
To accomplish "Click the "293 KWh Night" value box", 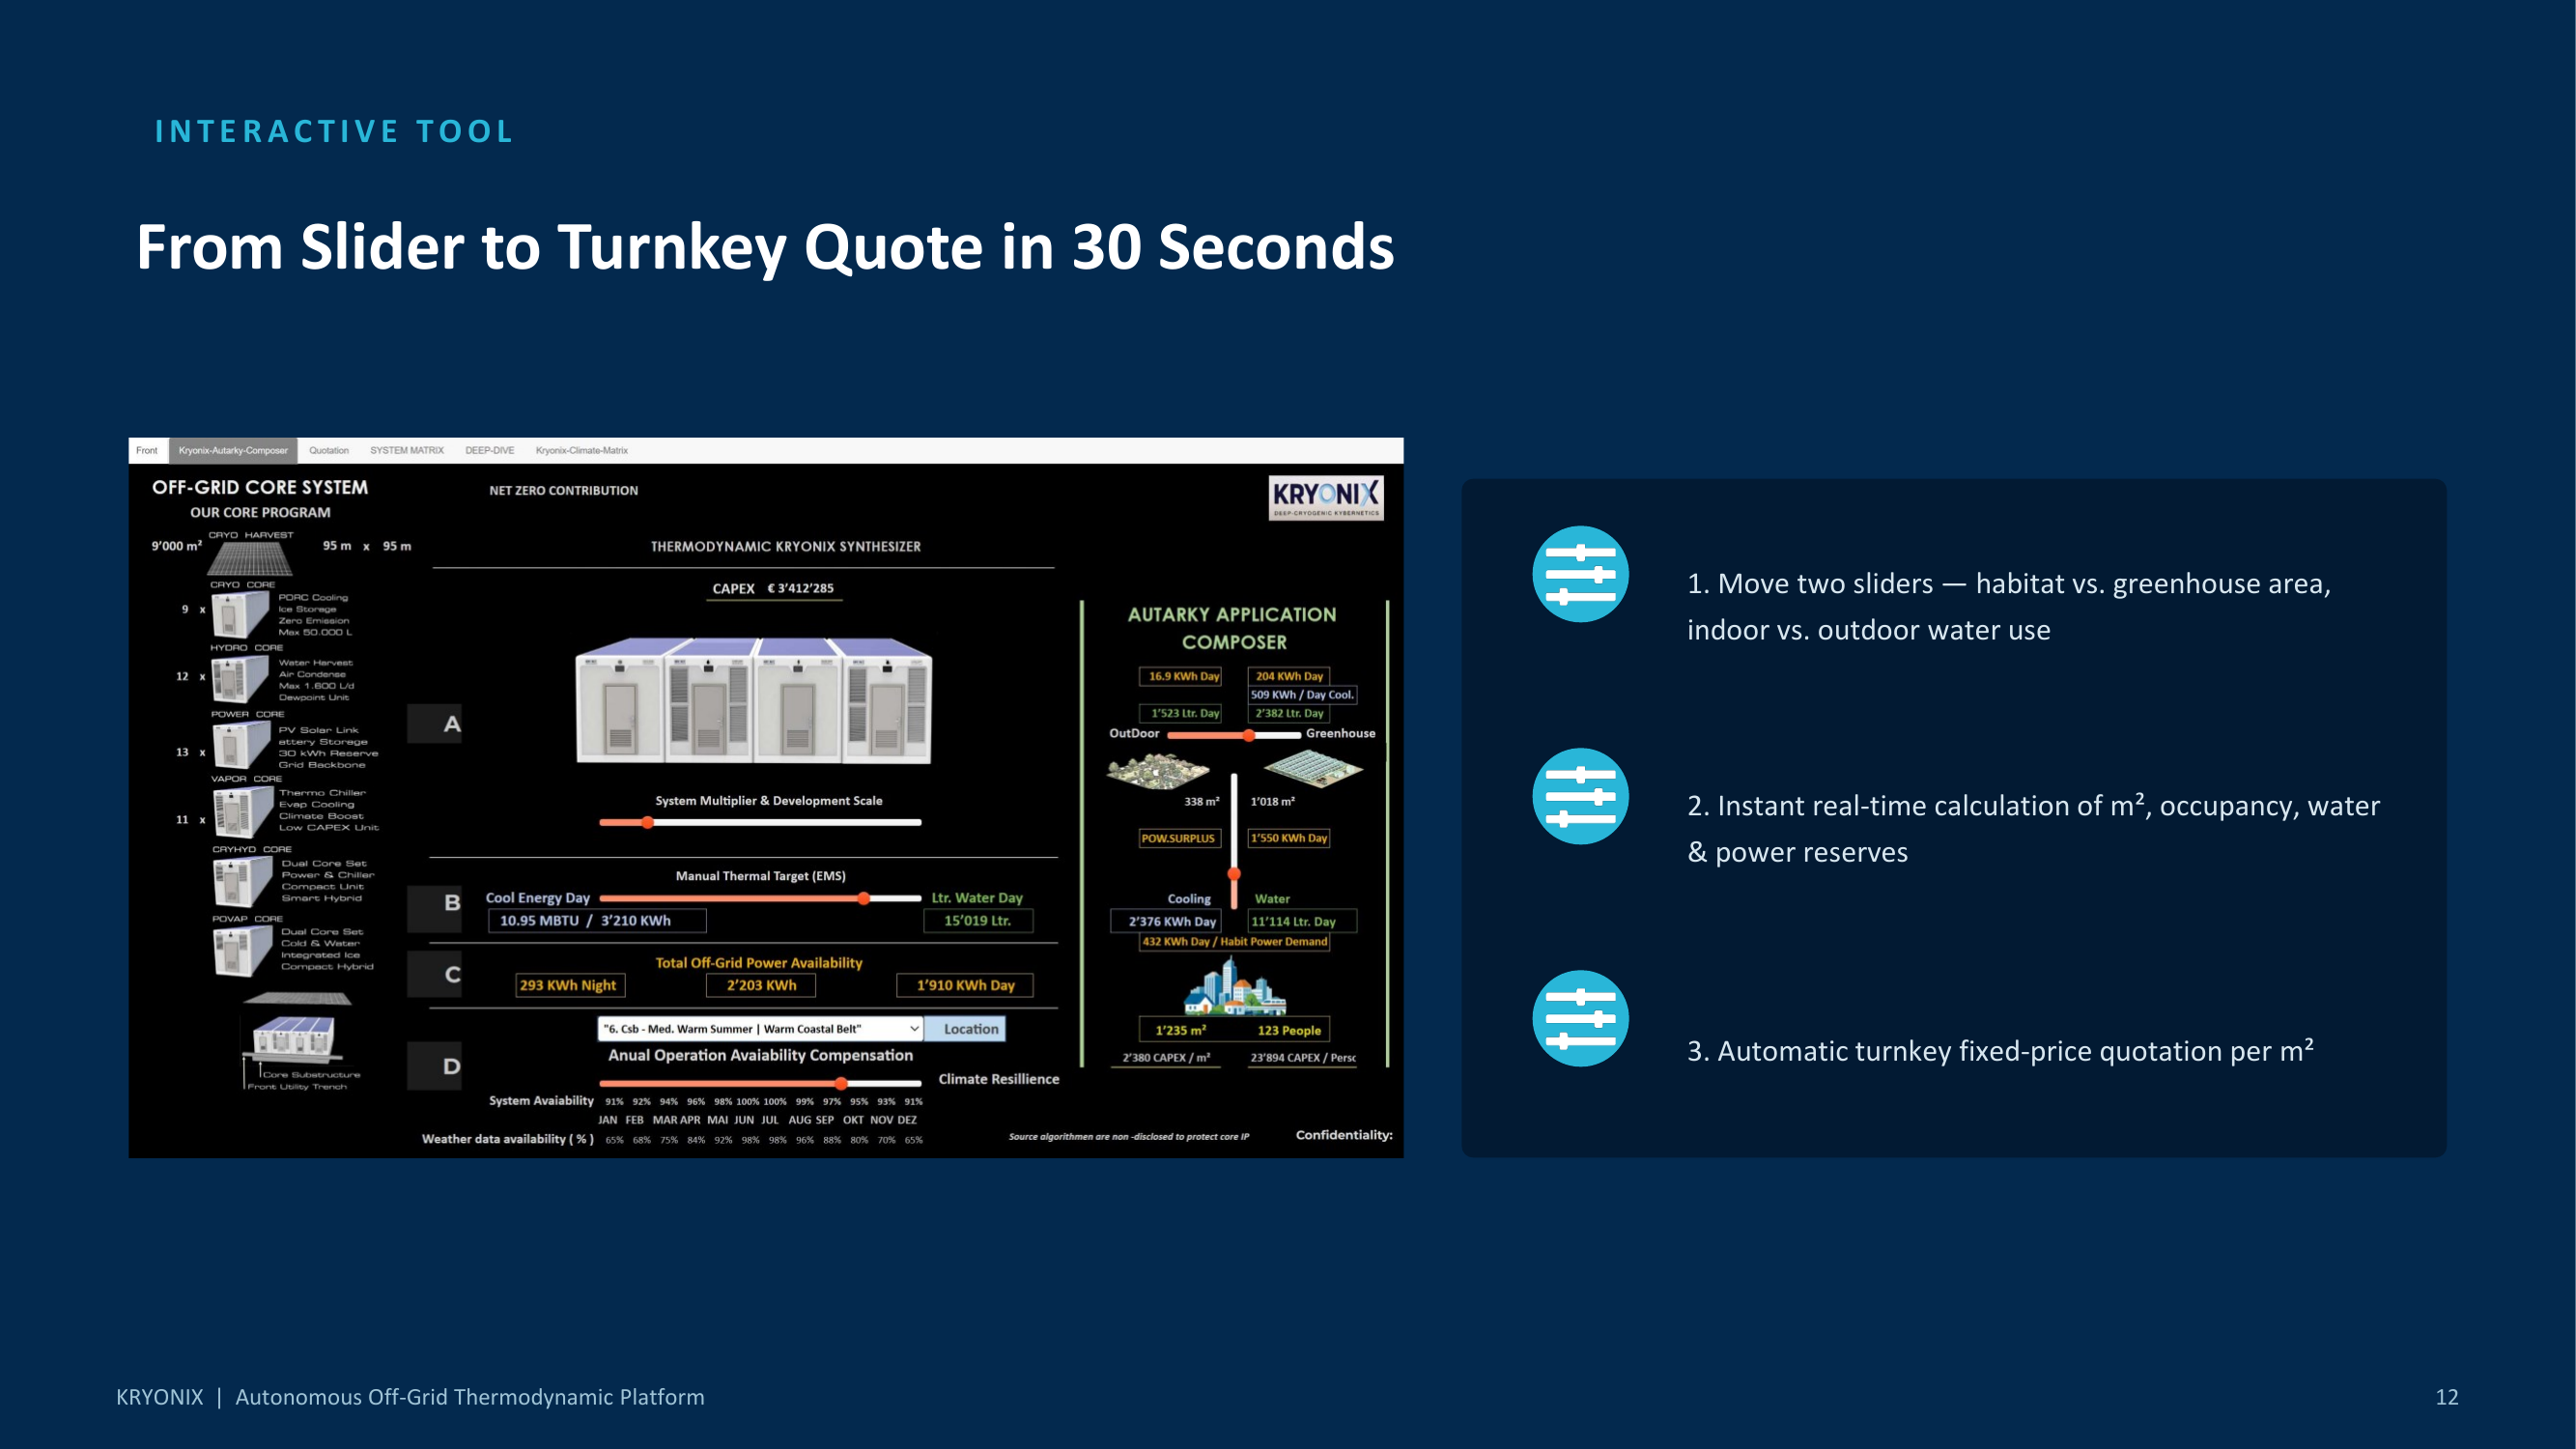I will pos(569,985).
